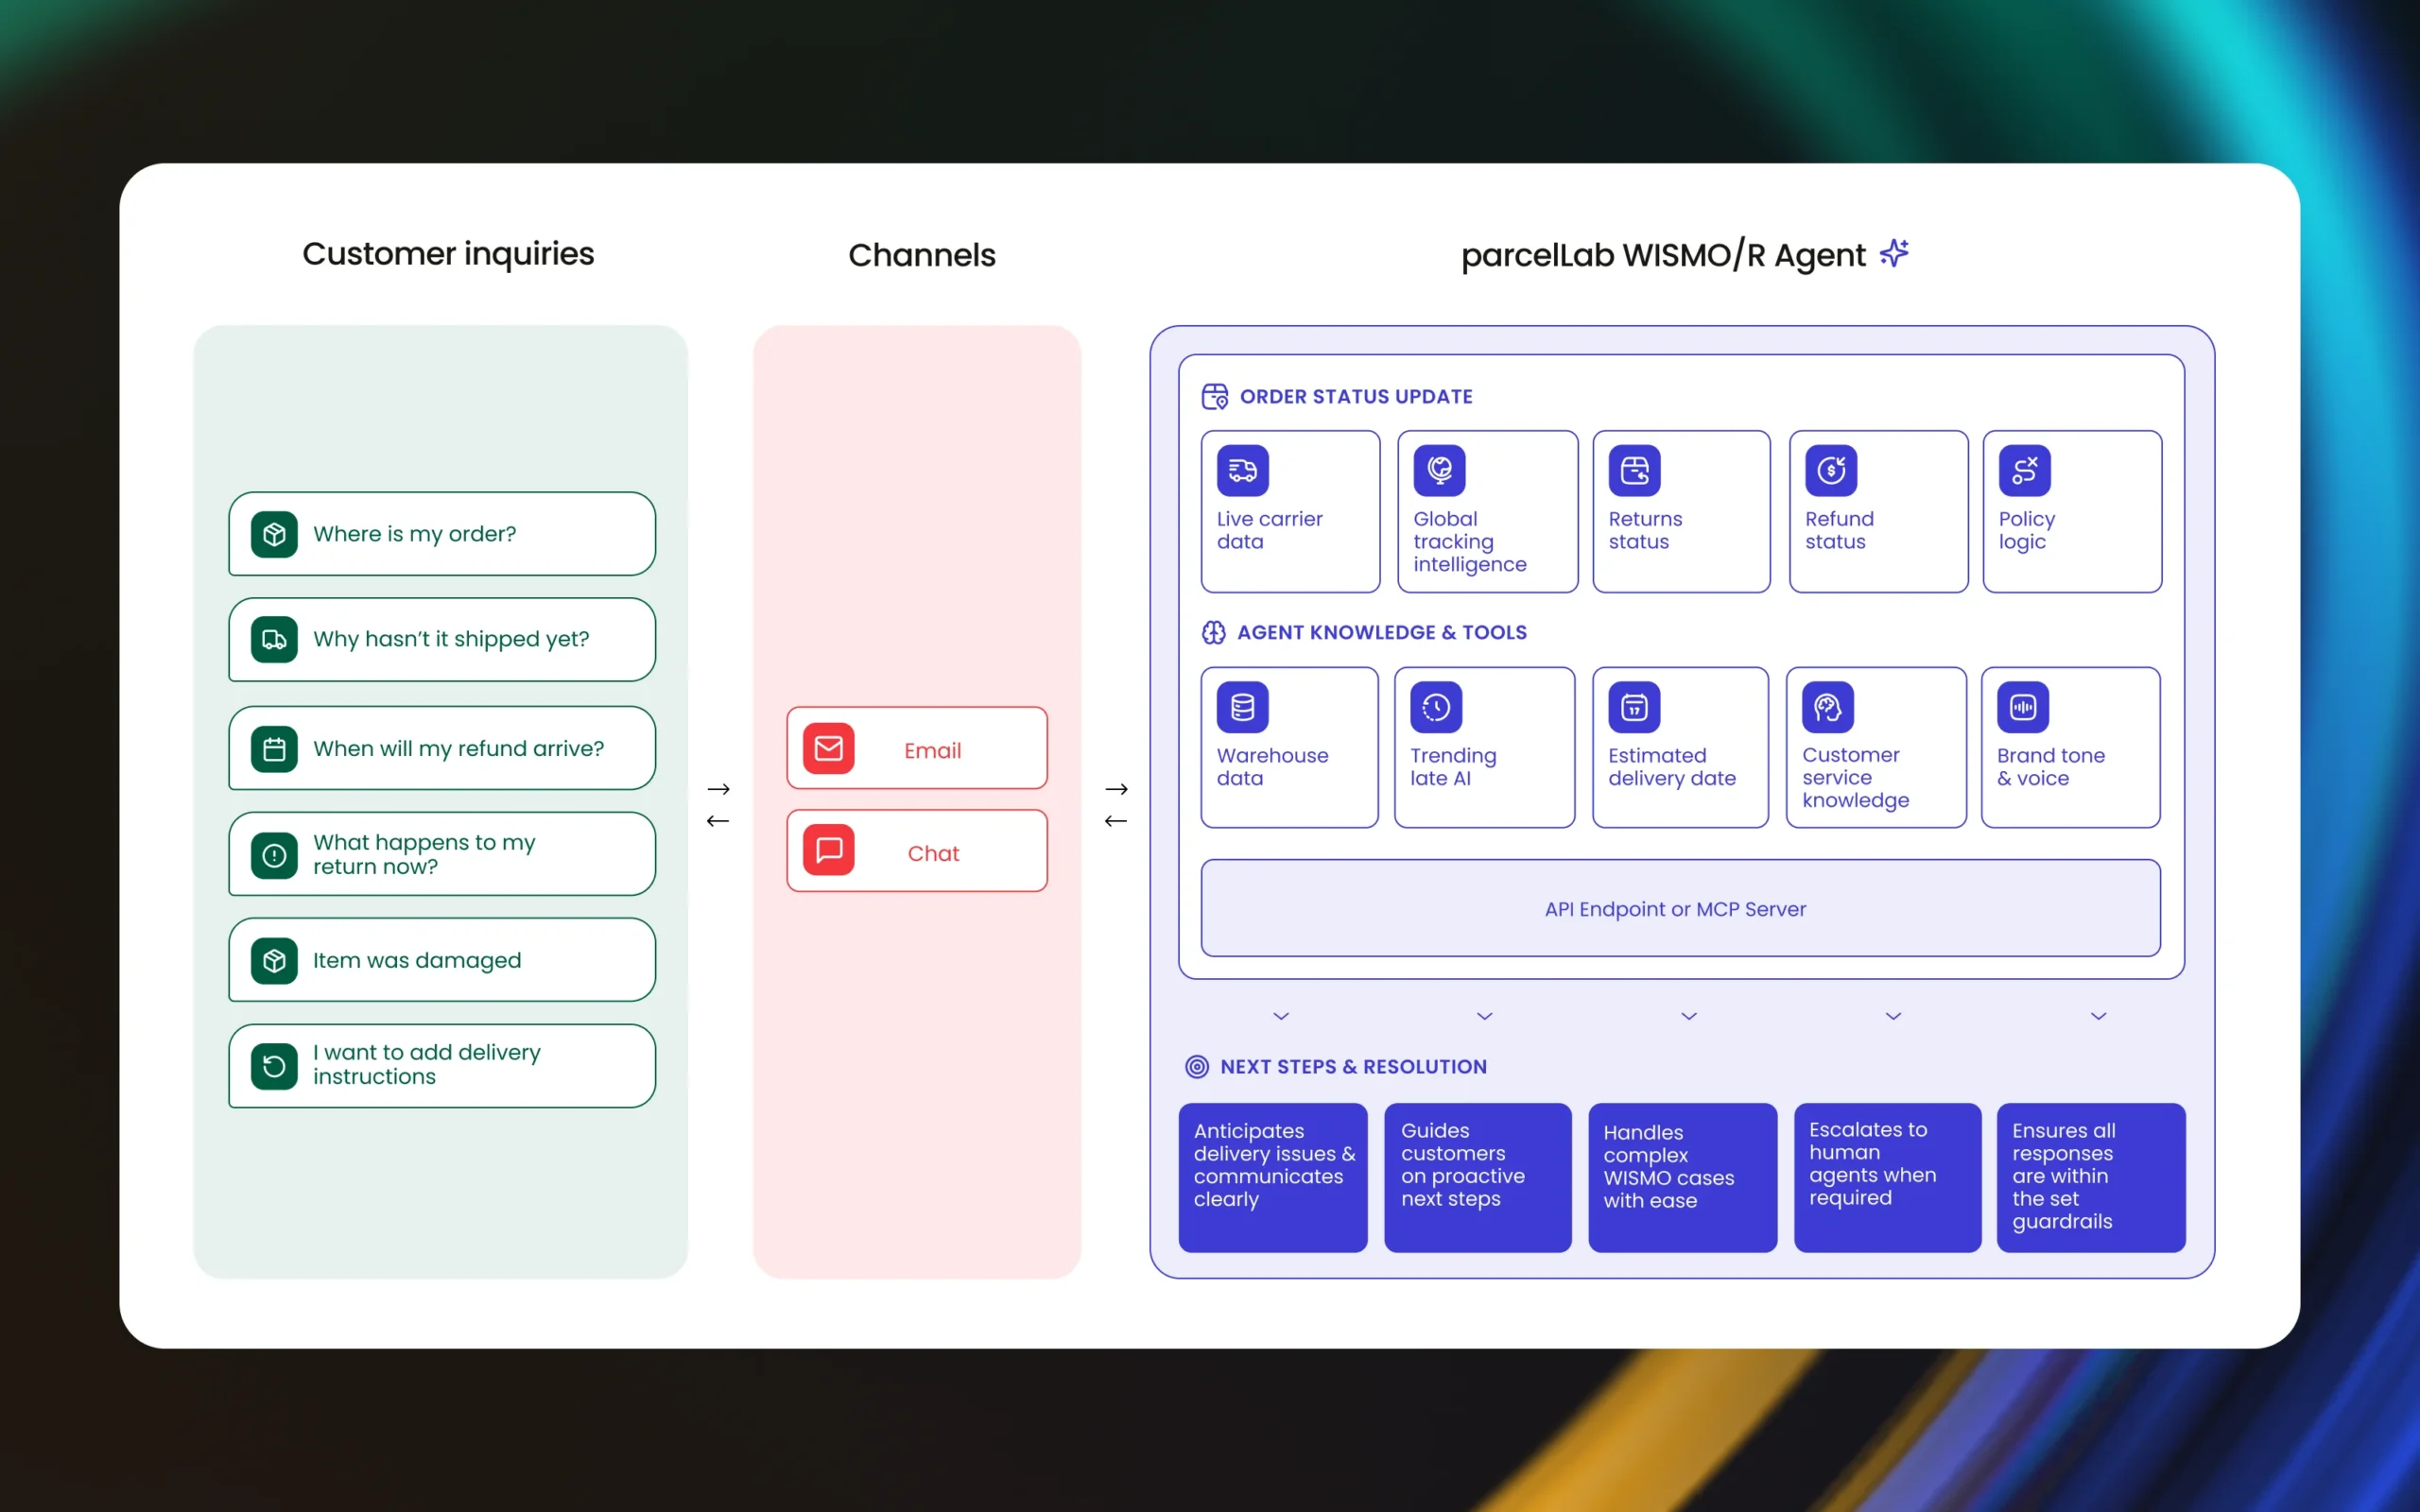Select the "Guides customers on proactive next steps" box
This screenshot has width=2420, height=1512.
click(1478, 1177)
